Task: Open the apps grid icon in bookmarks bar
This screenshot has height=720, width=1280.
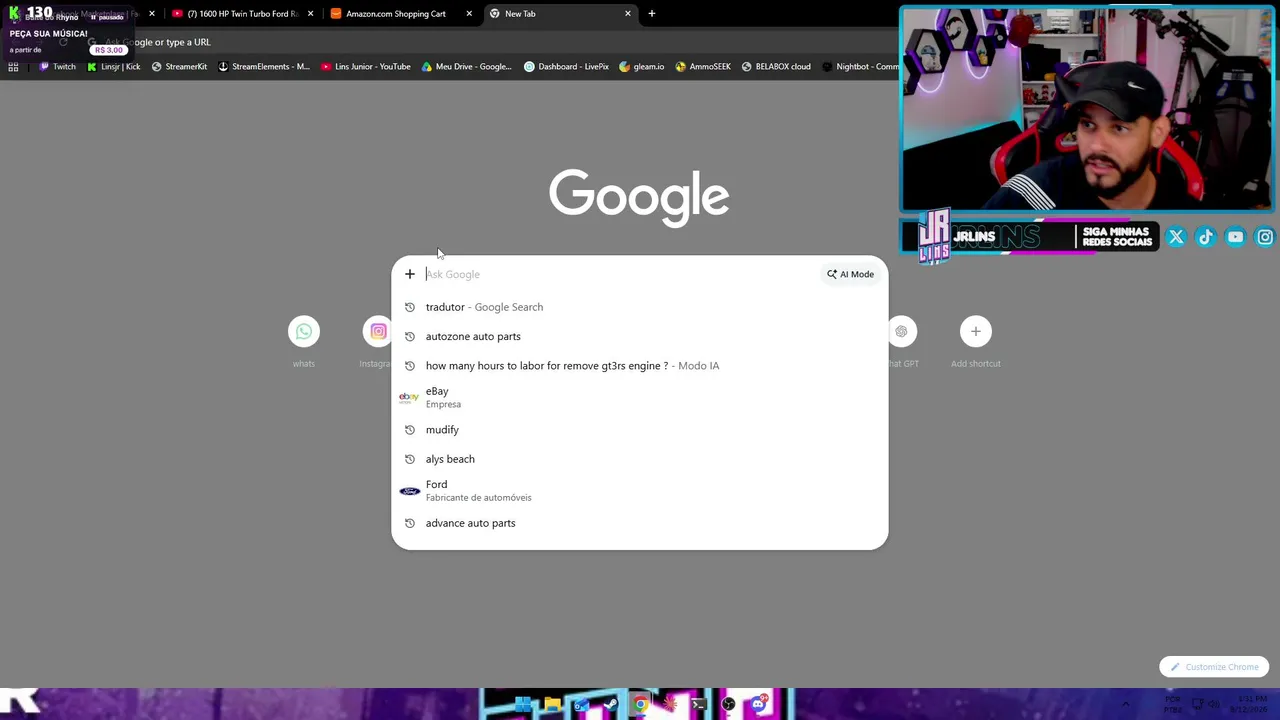Action: pos(13,67)
